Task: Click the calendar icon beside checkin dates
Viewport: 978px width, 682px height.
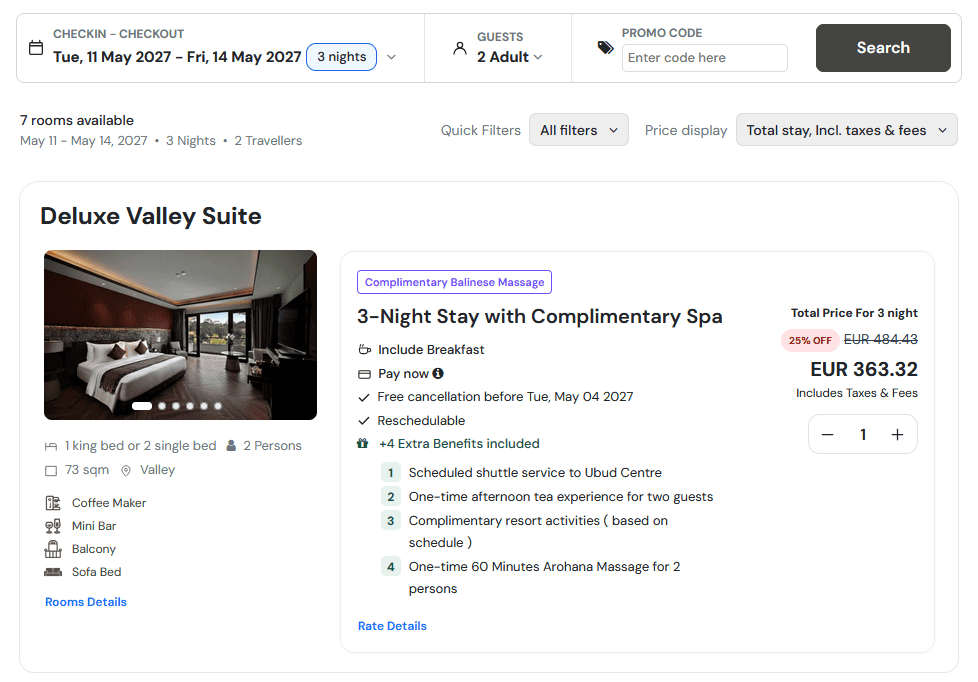Action: [x=36, y=47]
